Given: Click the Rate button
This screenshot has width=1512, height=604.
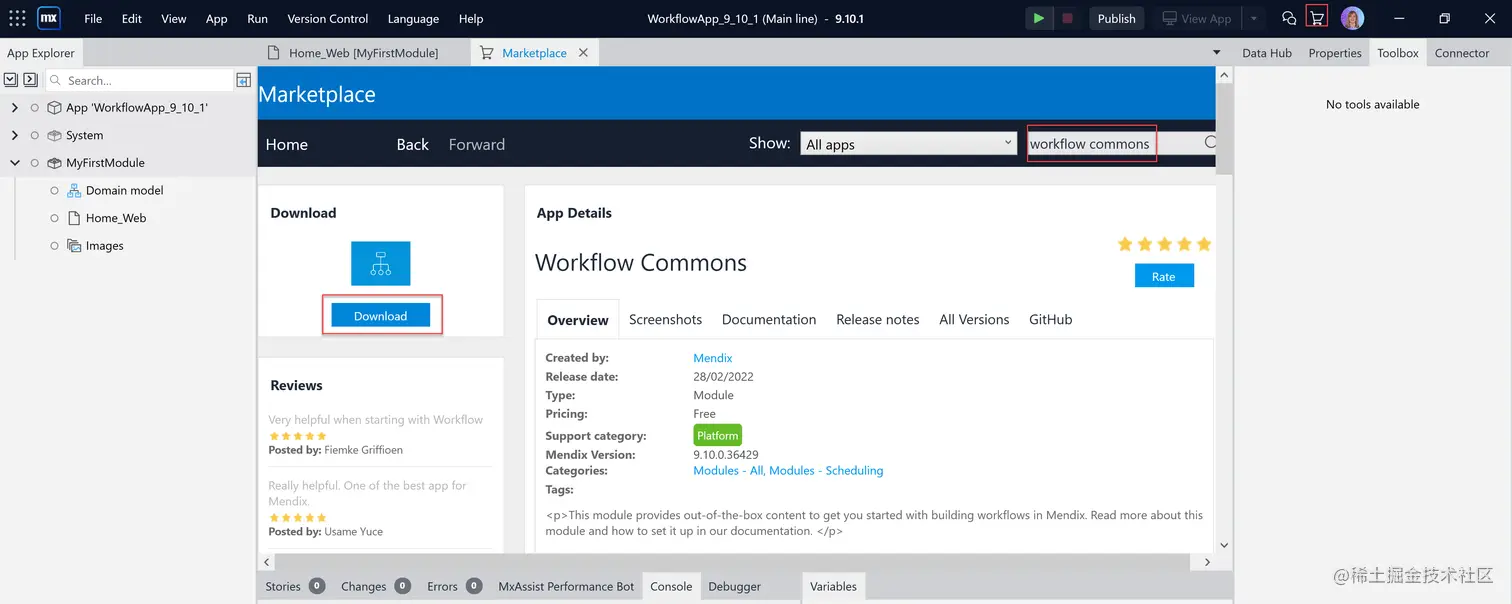Looking at the screenshot, I should pos(1164,276).
